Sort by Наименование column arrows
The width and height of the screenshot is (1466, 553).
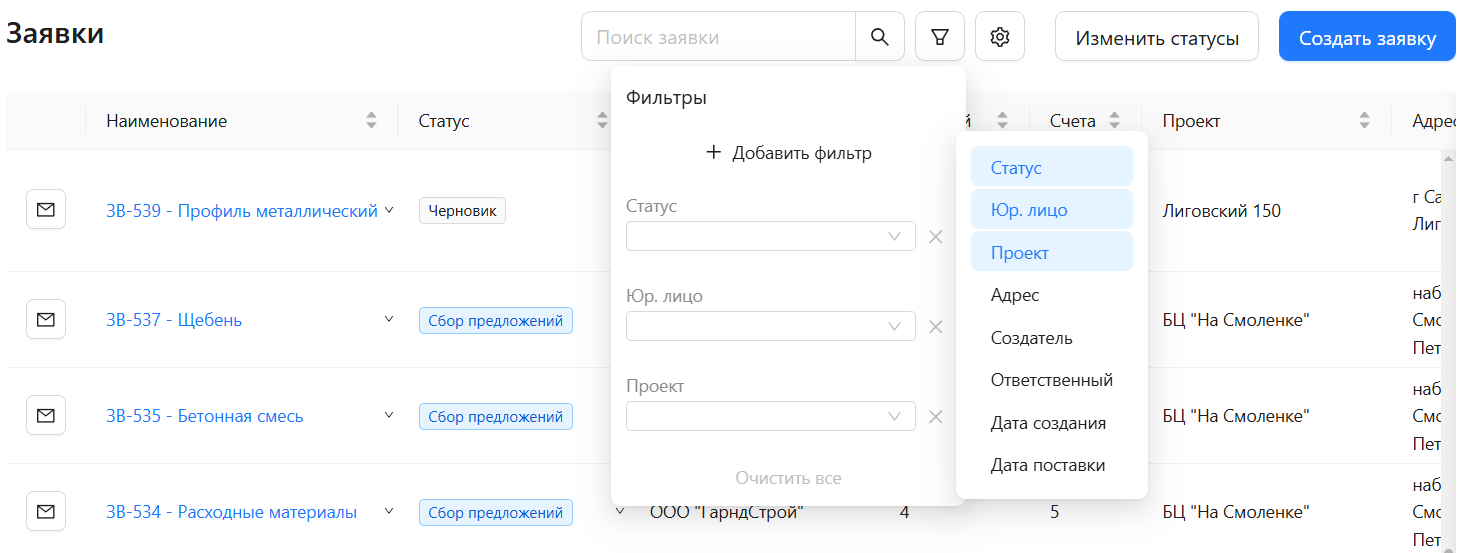pos(371,121)
